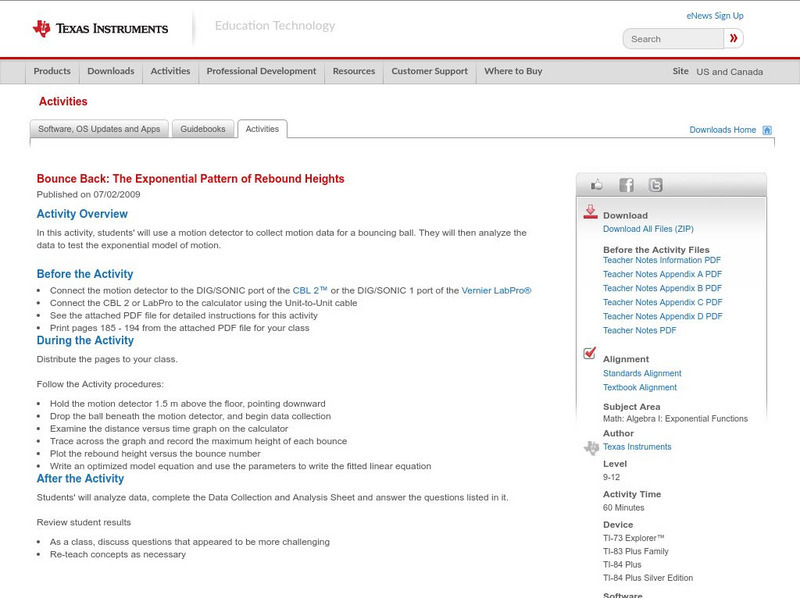Viewport: 800px width, 598px height.
Task: Open Teacher Notes Appendix D PDF
Action: coord(662,316)
